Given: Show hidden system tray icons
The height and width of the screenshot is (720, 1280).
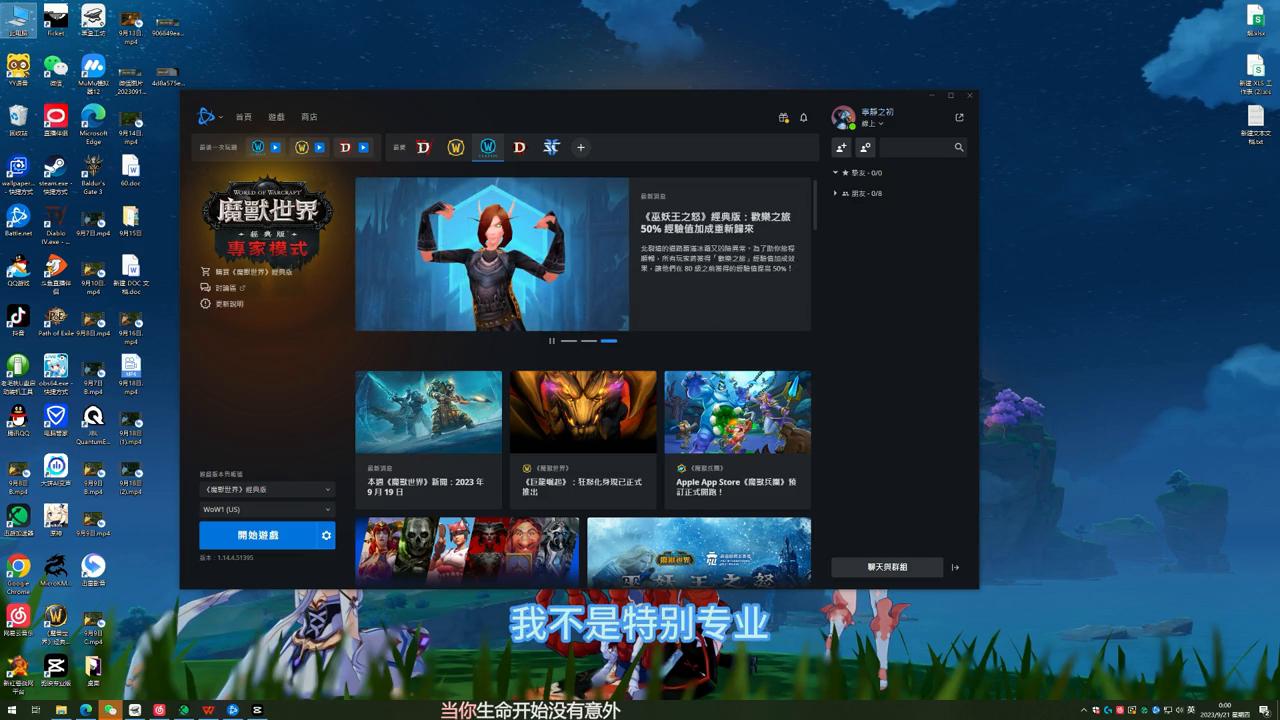Looking at the screenshot, I should (x=1085, y=710).
